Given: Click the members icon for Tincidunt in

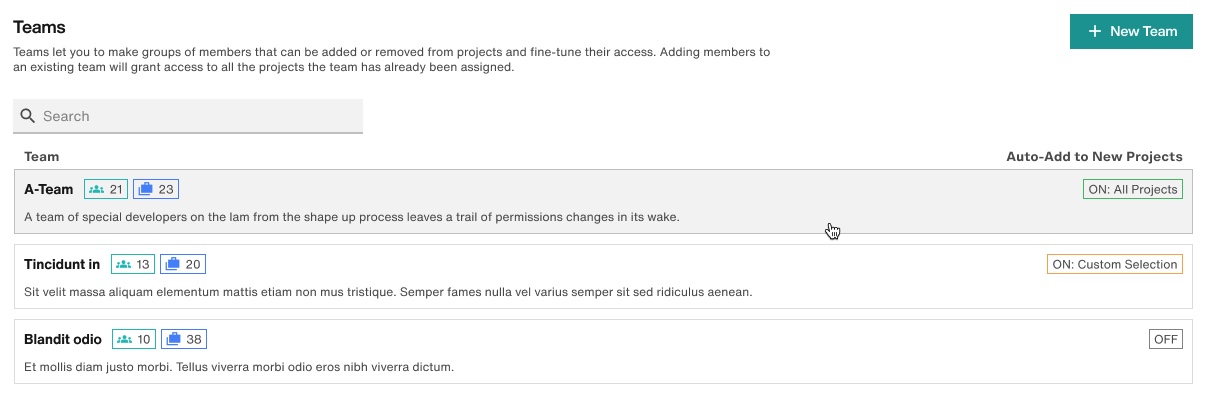Looking at the screenshot, I should [123, 264].
